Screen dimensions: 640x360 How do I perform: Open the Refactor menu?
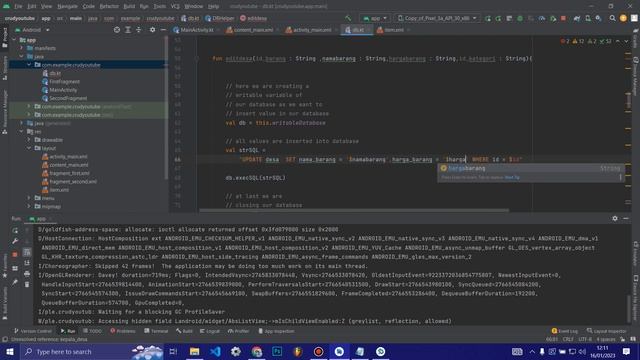[x=109, y=7]
